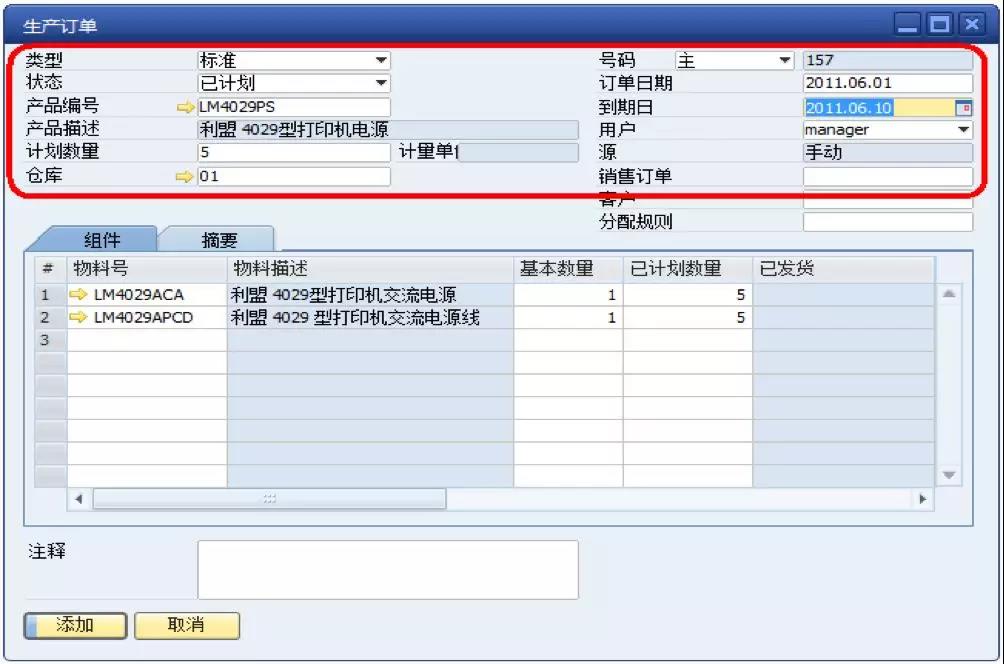
Task: Click the 取消 cancel button
Action: pos(187,625)
